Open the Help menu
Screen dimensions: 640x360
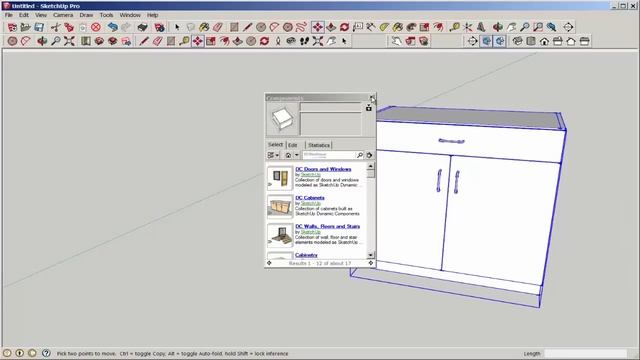point(152,15)
